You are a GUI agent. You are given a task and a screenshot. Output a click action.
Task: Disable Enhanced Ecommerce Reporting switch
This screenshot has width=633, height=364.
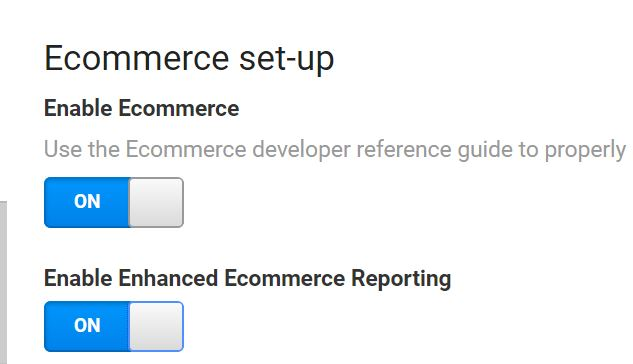point(114,326)
